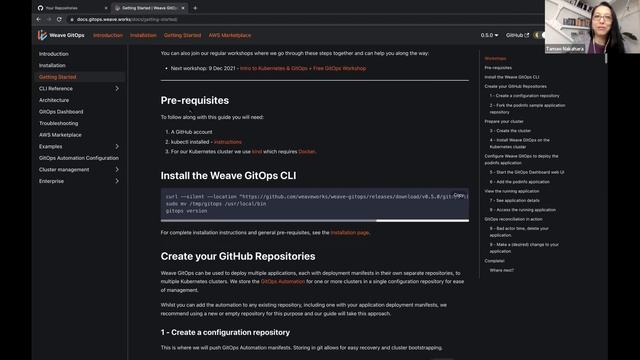
Task: Jump to 2 - Fork the podinfo sample in contents
Action: pos(527,109)
